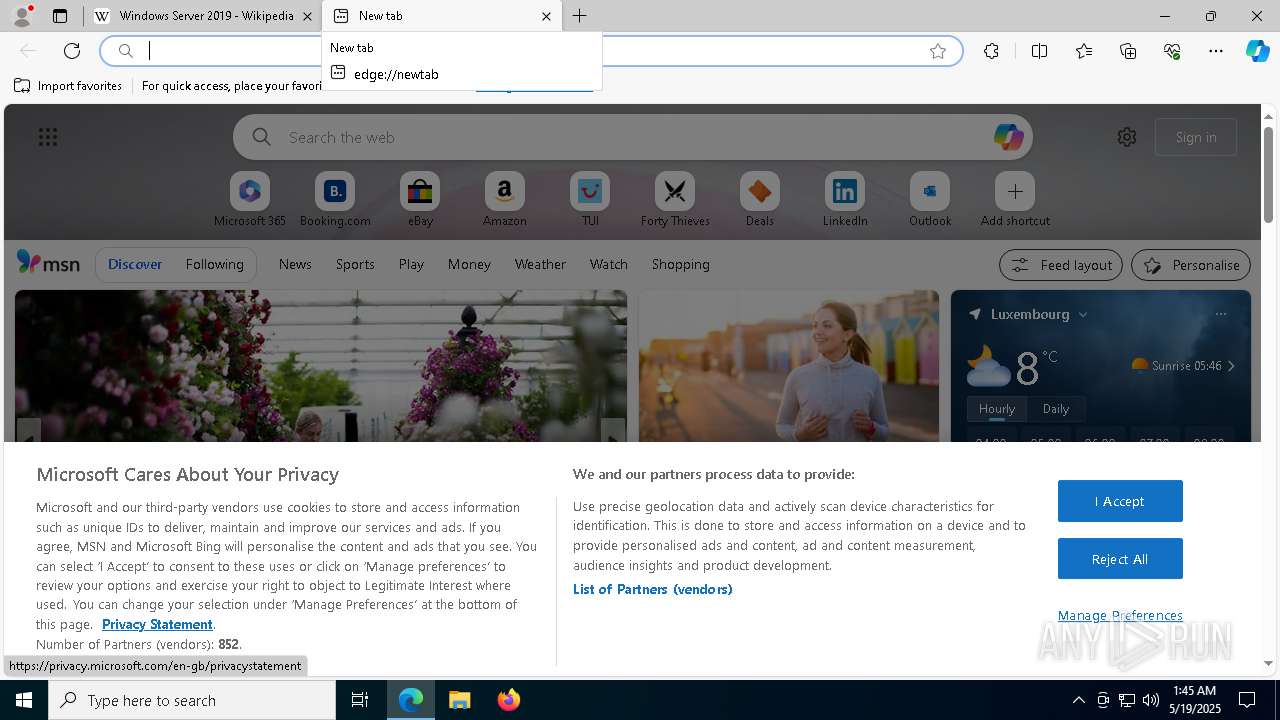
Task: Open a new tab with plus button
Action: click(x=580, y=16)
